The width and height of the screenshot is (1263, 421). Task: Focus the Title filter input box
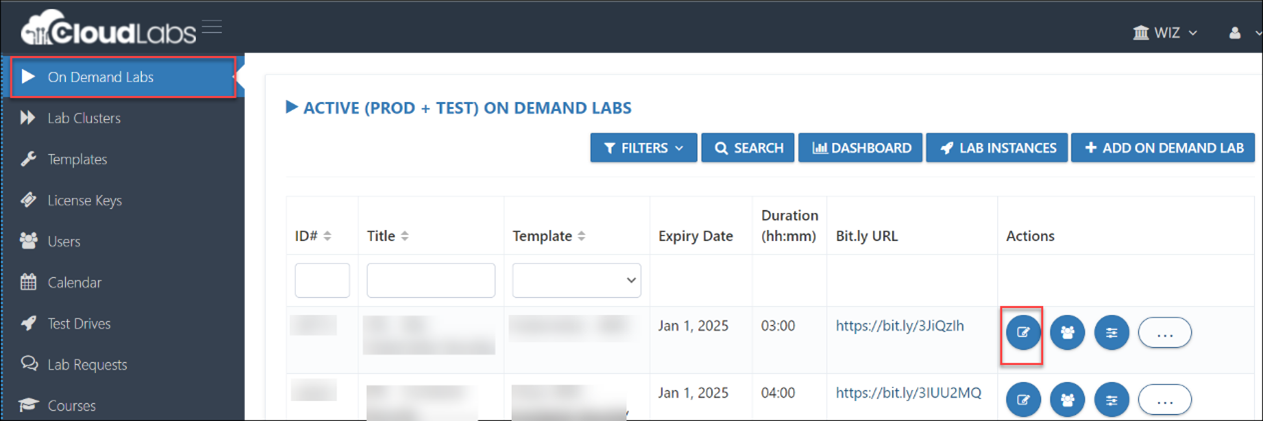[431, 280]
